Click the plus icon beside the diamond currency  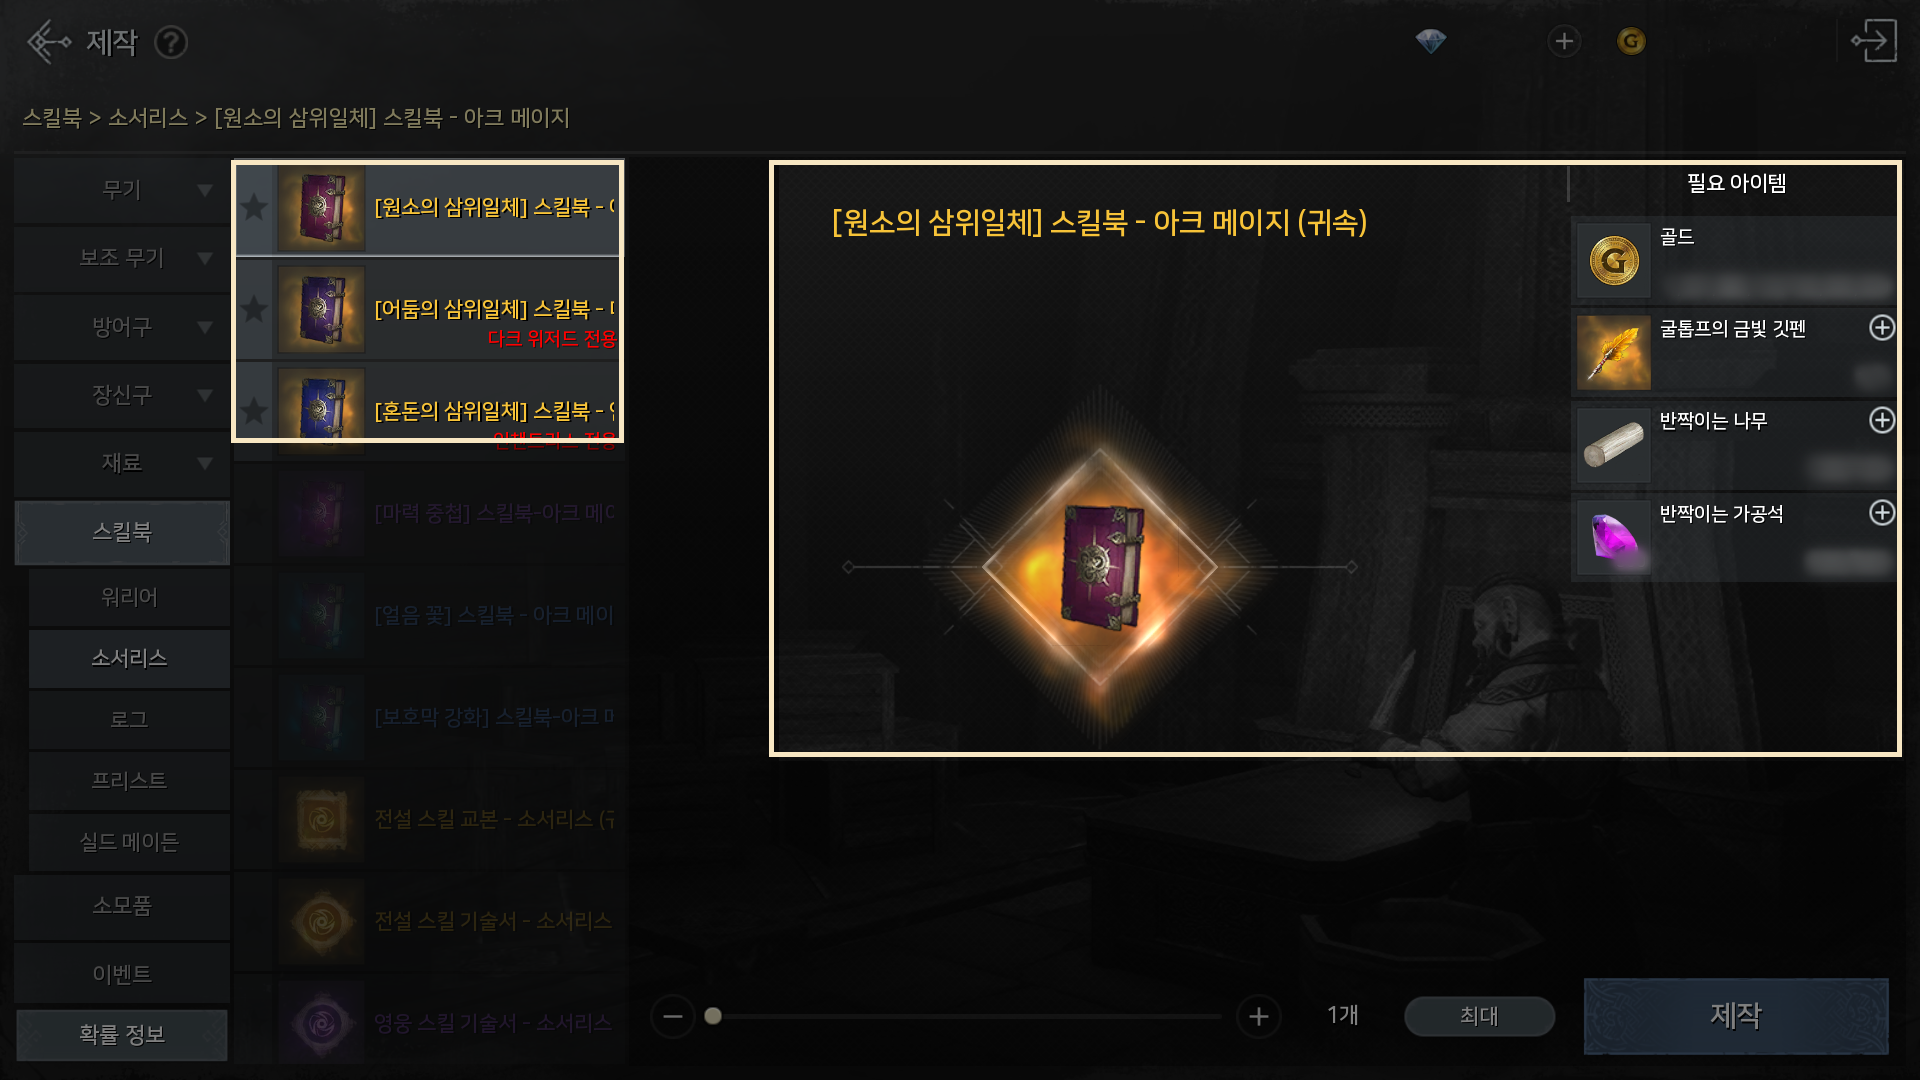[1564, 41]
